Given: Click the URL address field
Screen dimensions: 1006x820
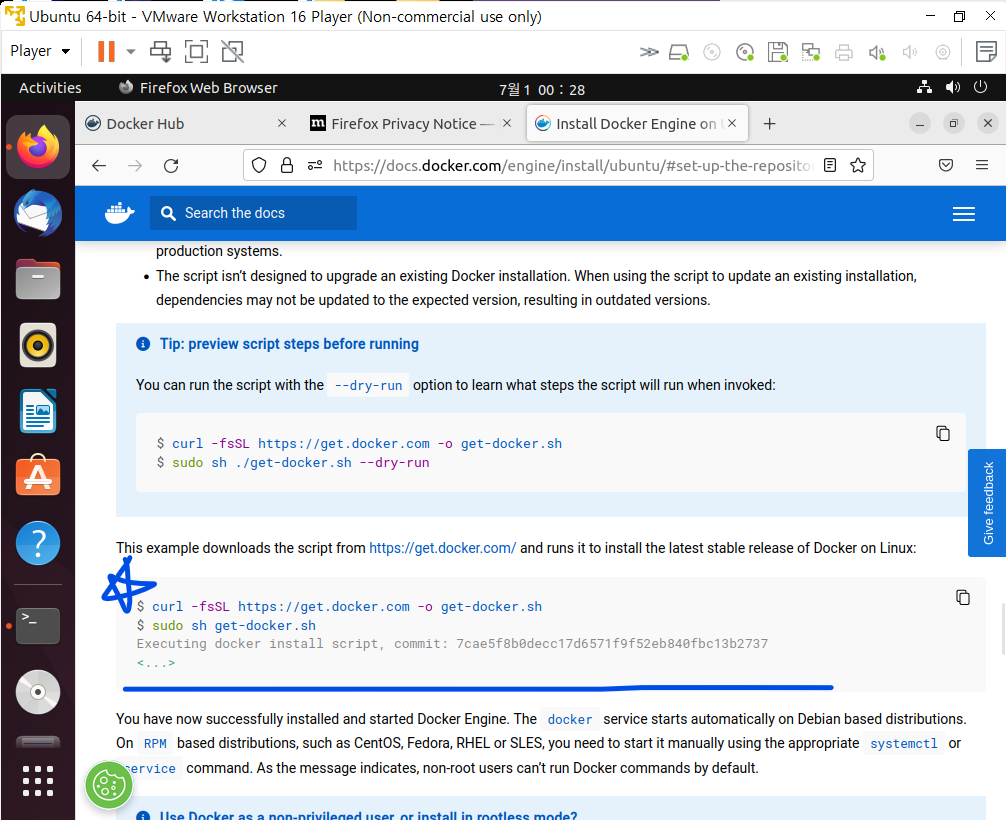Looking at the screenshot, I should click(573, 166).
